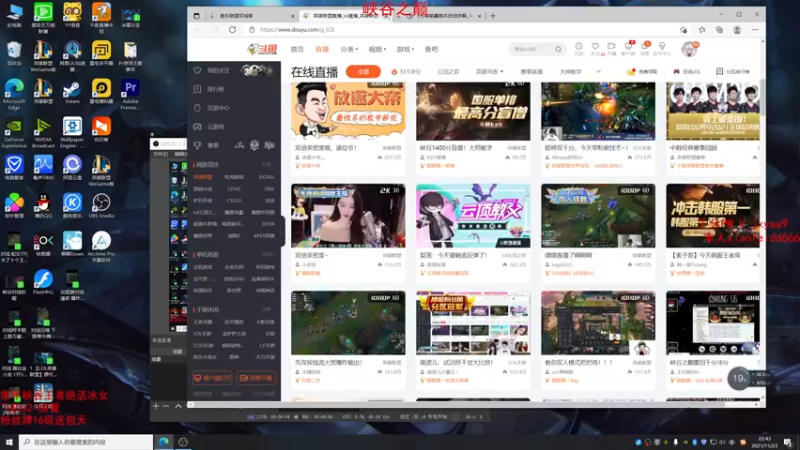
Task: Open the go-live camera icon in header
Action: [611, 48]
